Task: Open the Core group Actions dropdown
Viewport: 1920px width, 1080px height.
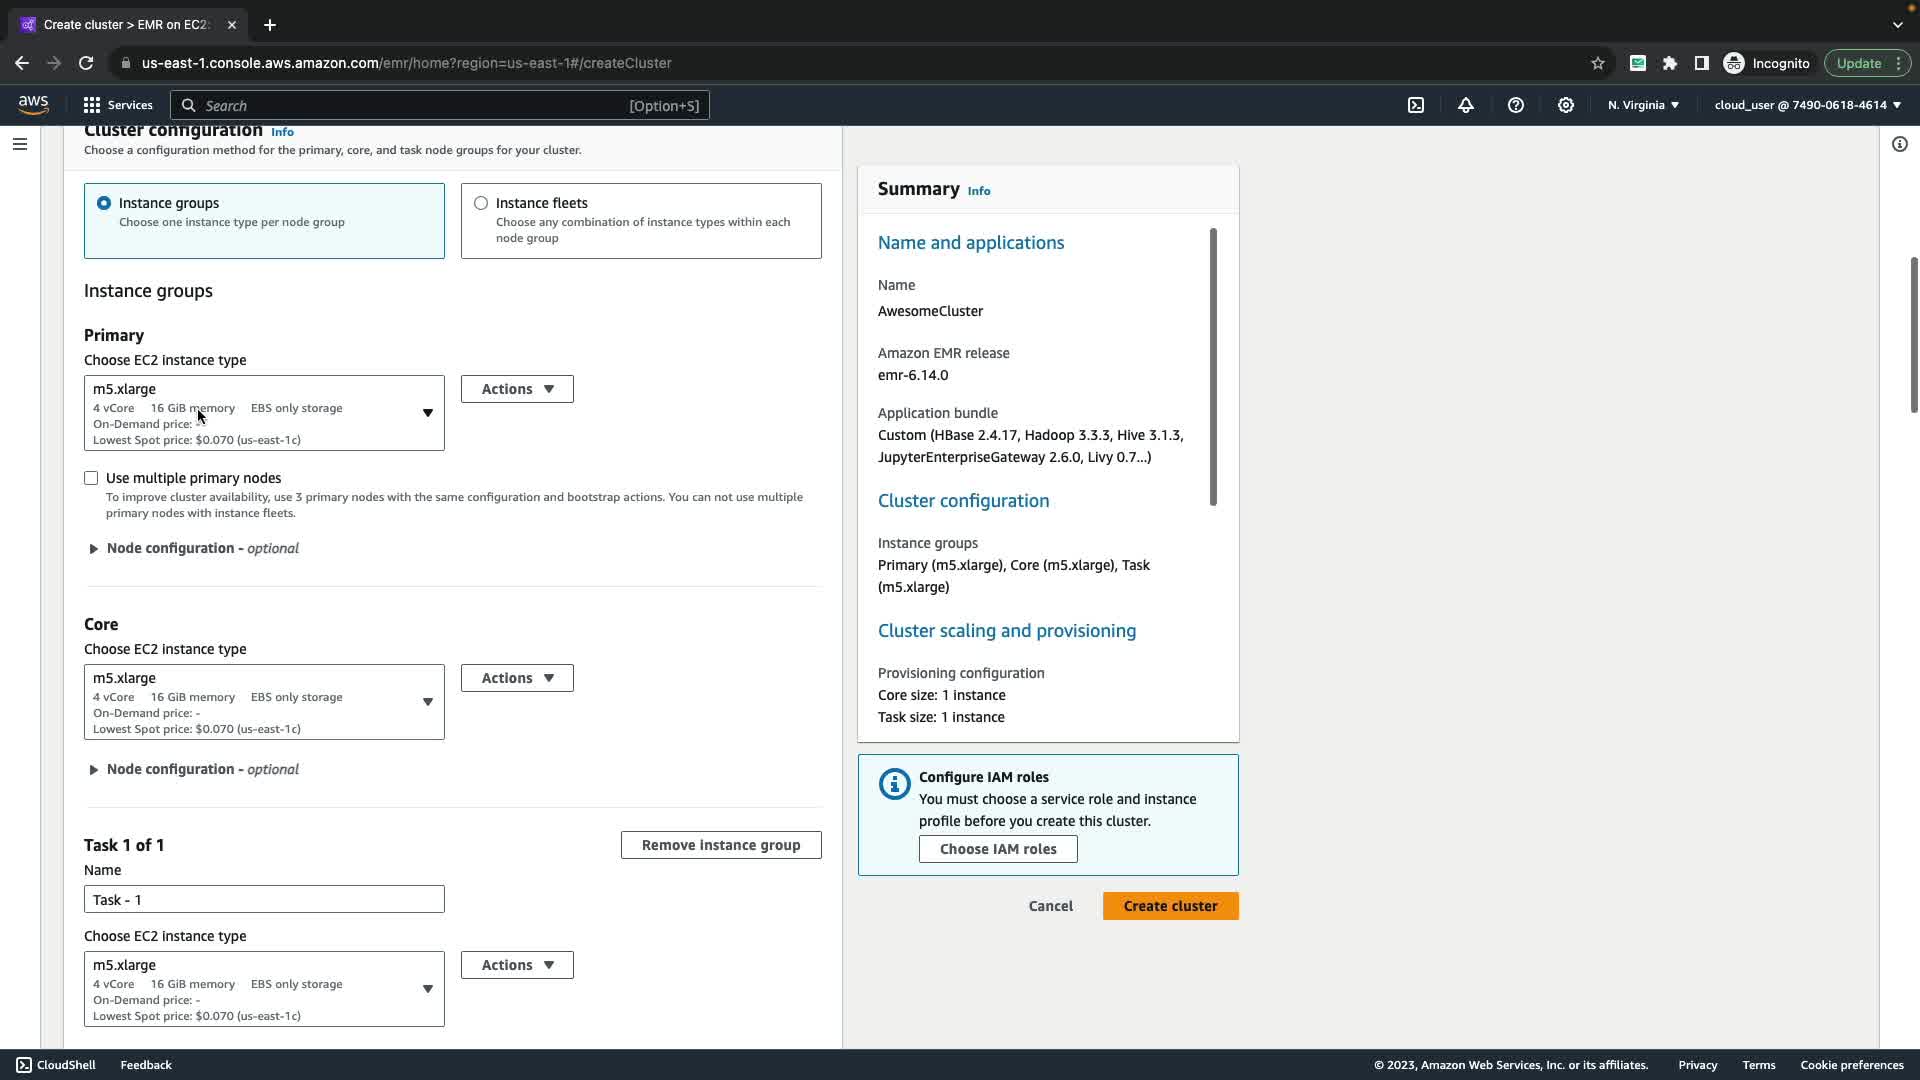Action: pos(517,678)
